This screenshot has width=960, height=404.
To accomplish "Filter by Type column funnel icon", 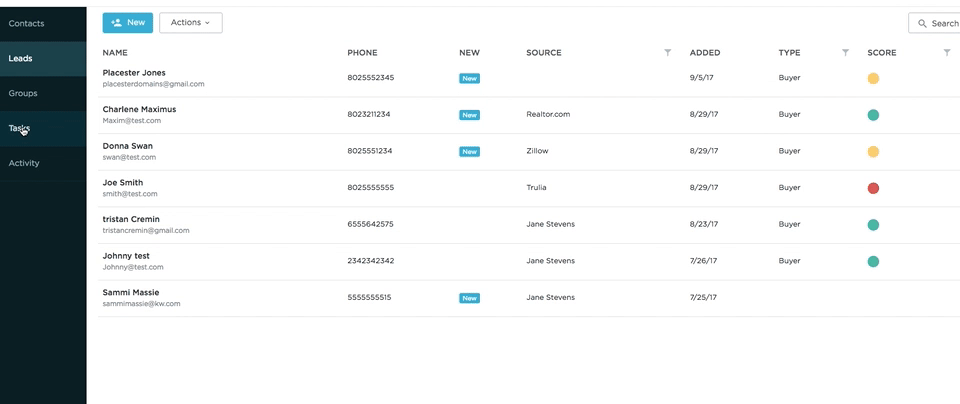I will (x=846, y=53).
